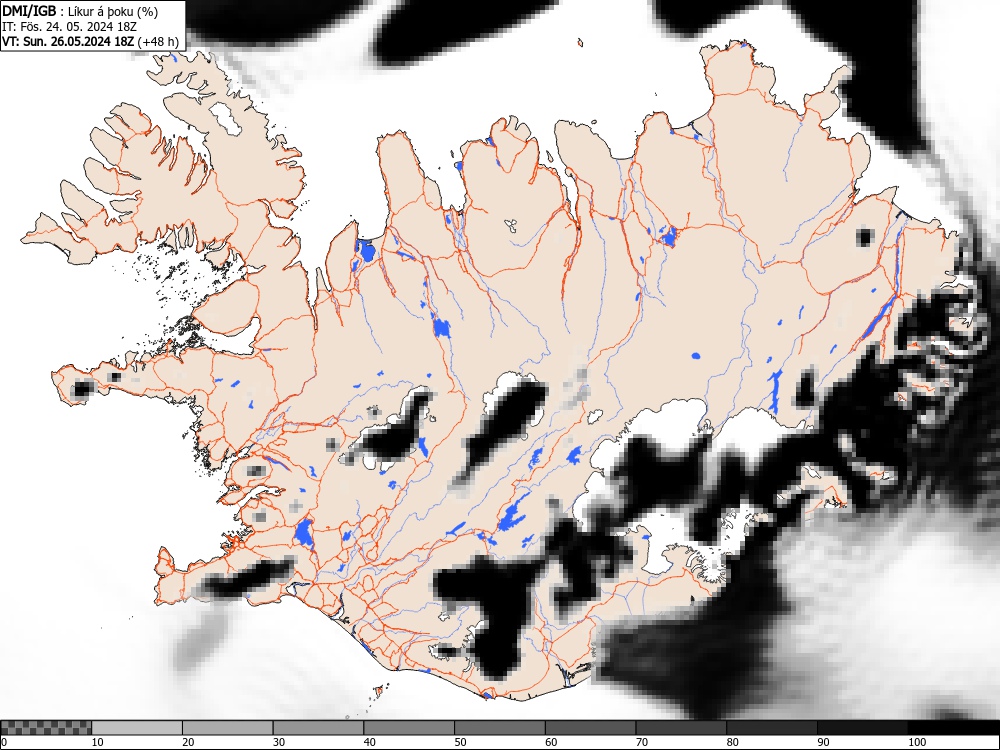Select the legend swatch between 20 and 30
The width and height of the screenshot is (1000, 750).
228,728
